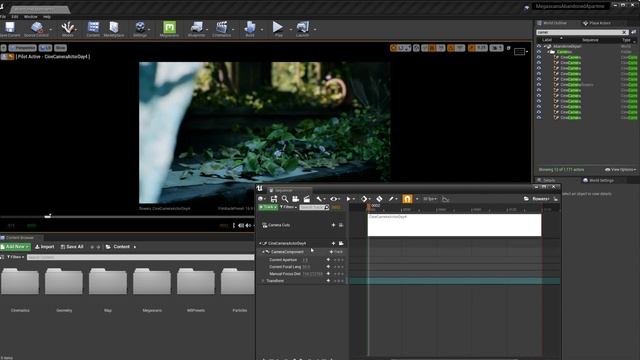Collapse the CameraComponent track

pyautogui.click(x=263, y=252)
